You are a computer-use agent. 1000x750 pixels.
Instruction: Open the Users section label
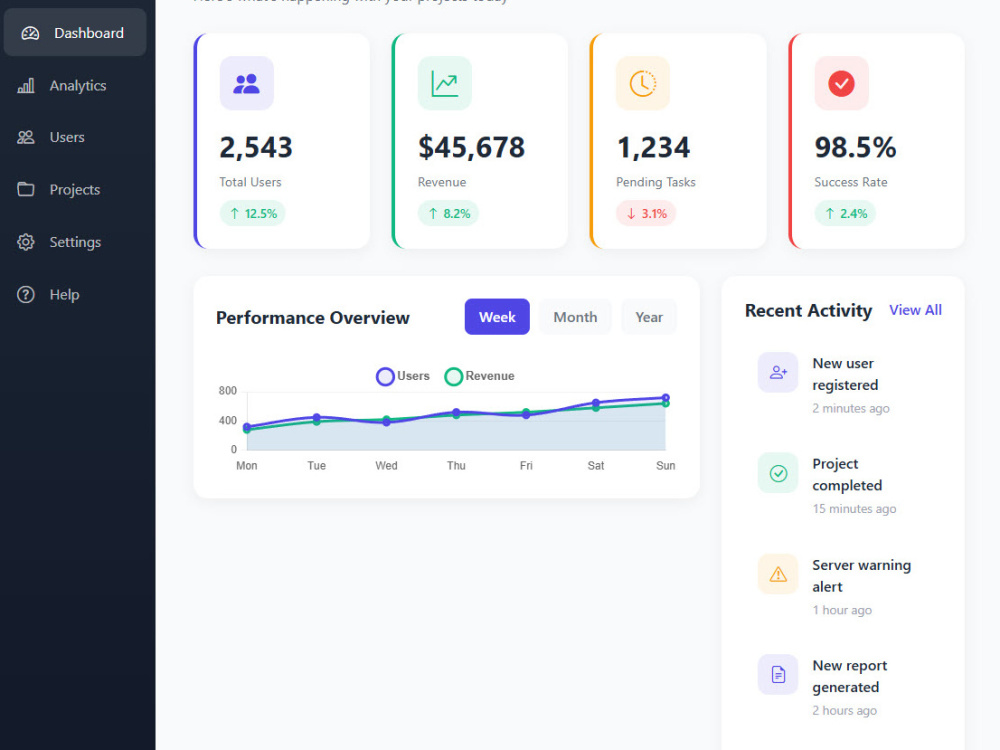pos(67,137)
